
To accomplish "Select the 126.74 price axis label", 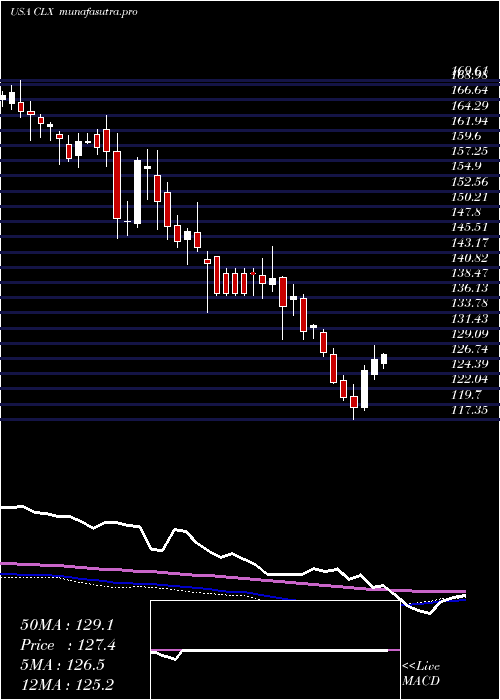I will [470, 349].
